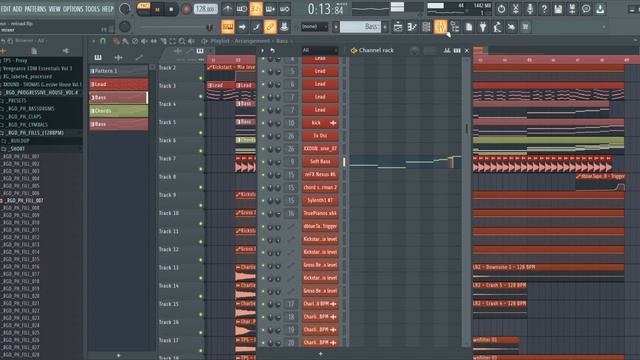The height and width of the screenshot is (360, 640).
Task: Open the plugin picker plug icon
Action: (x=483, y=27)
